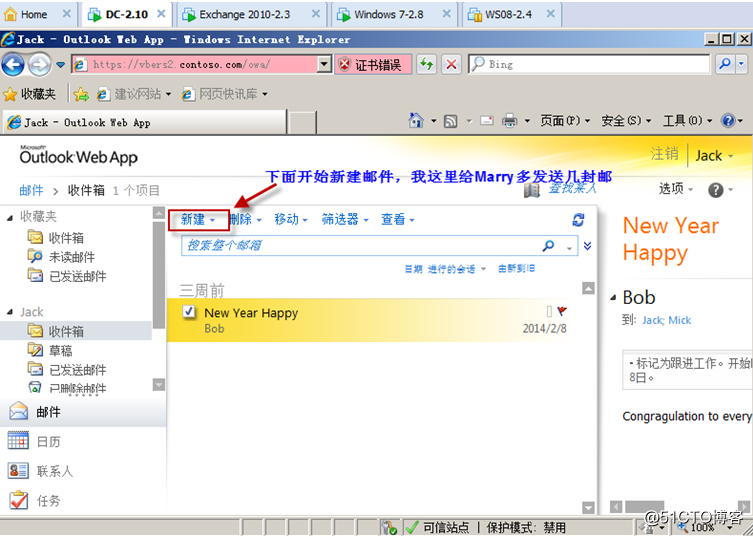753x536 pixels.
Task: Collapse the 收藏夹 folder group
Action: coord(10,218)
